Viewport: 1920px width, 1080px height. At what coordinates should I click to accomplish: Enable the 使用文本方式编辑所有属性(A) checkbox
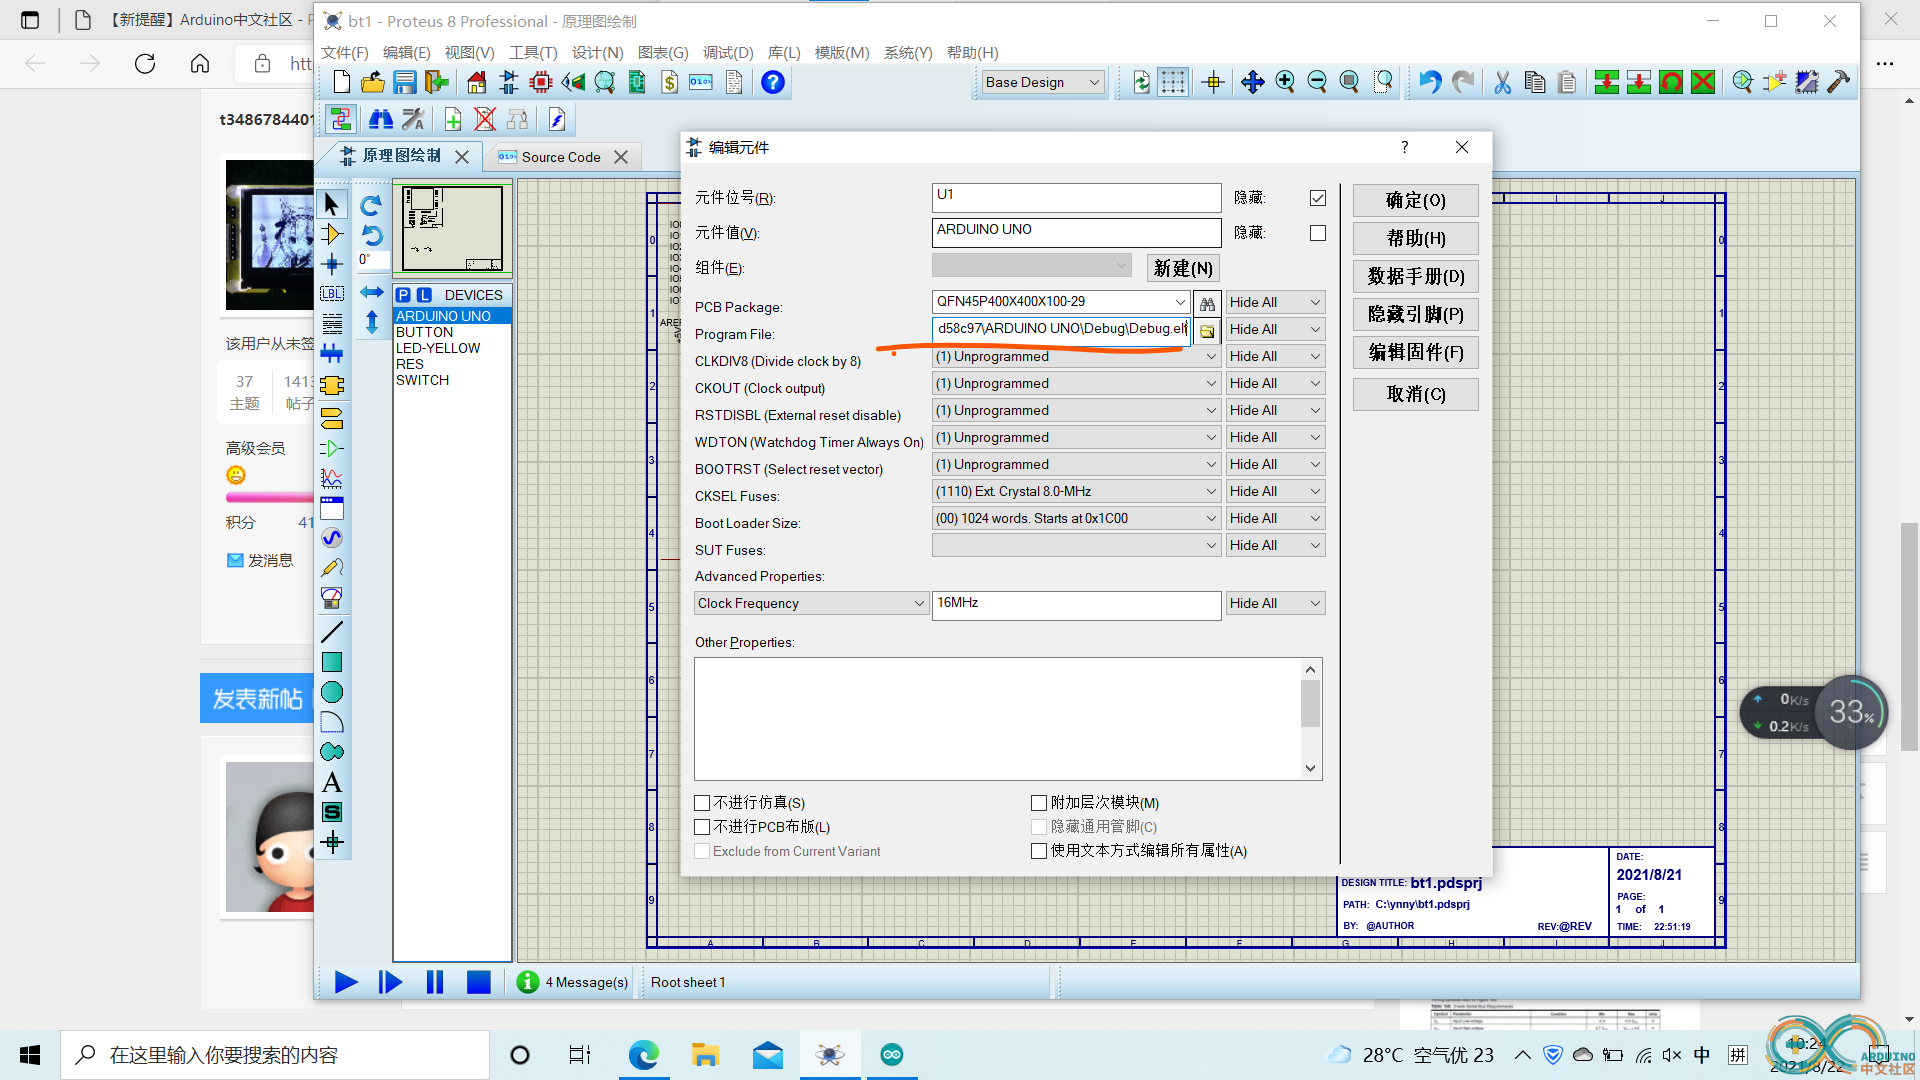pyautogui.click(x=1039, y=851)
